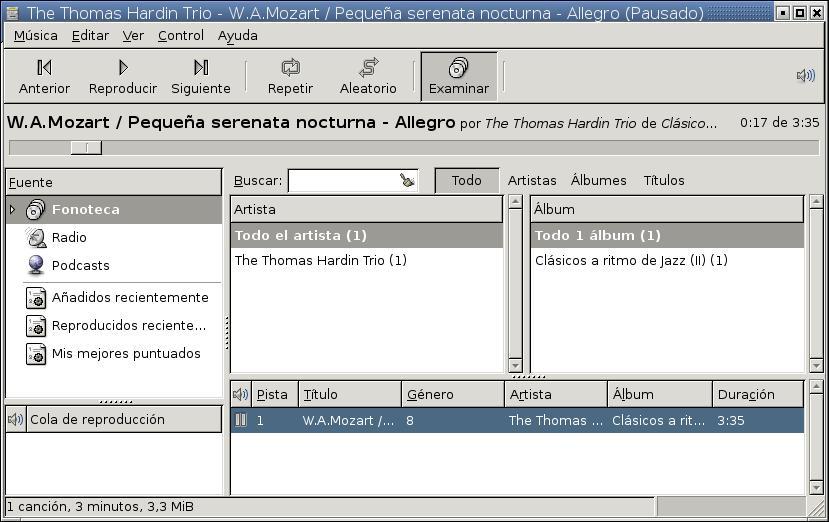Click the song position slider handle
829x522 pixels.
coord(86,148)
